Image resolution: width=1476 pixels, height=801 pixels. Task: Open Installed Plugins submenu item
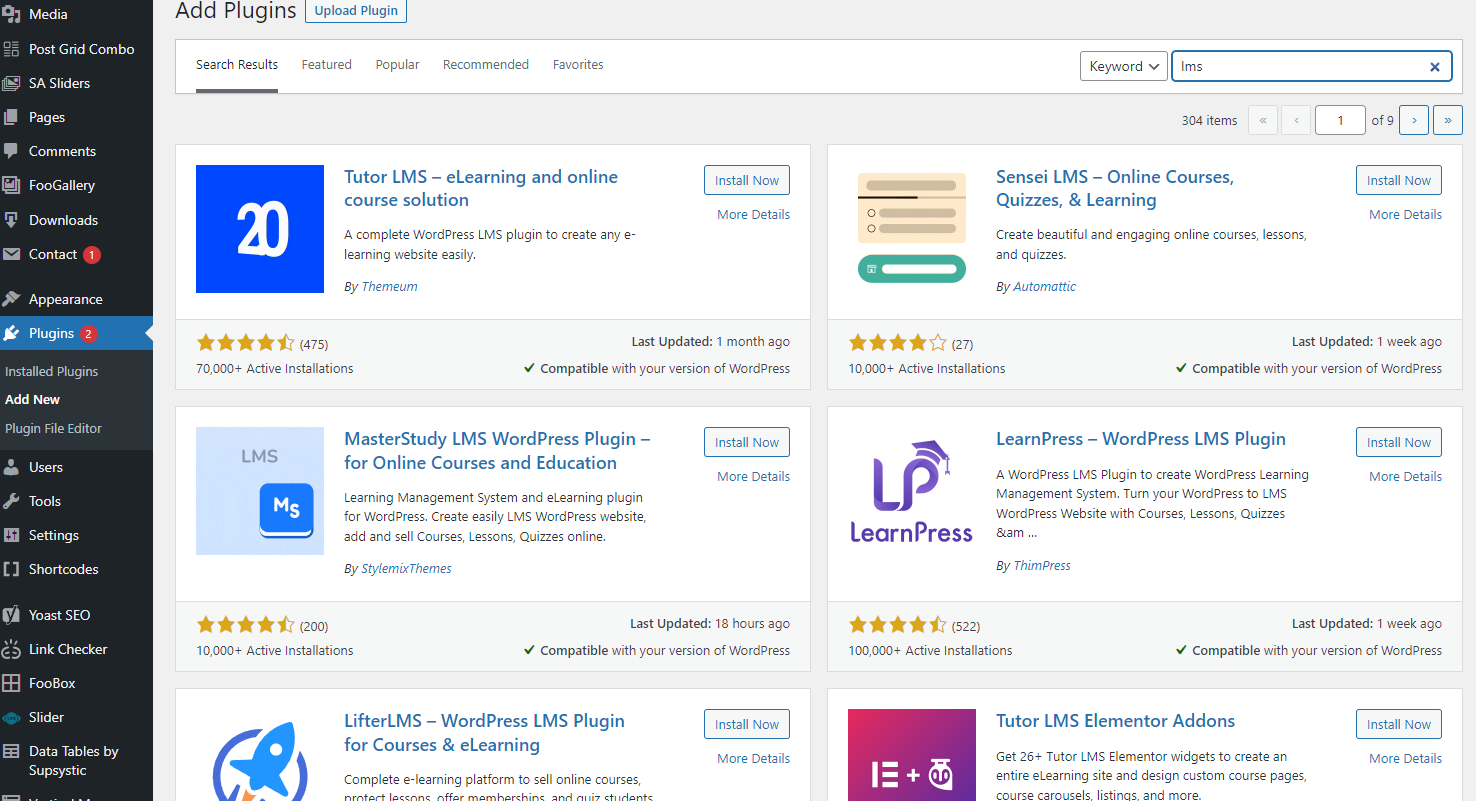[x=52, y=371]
